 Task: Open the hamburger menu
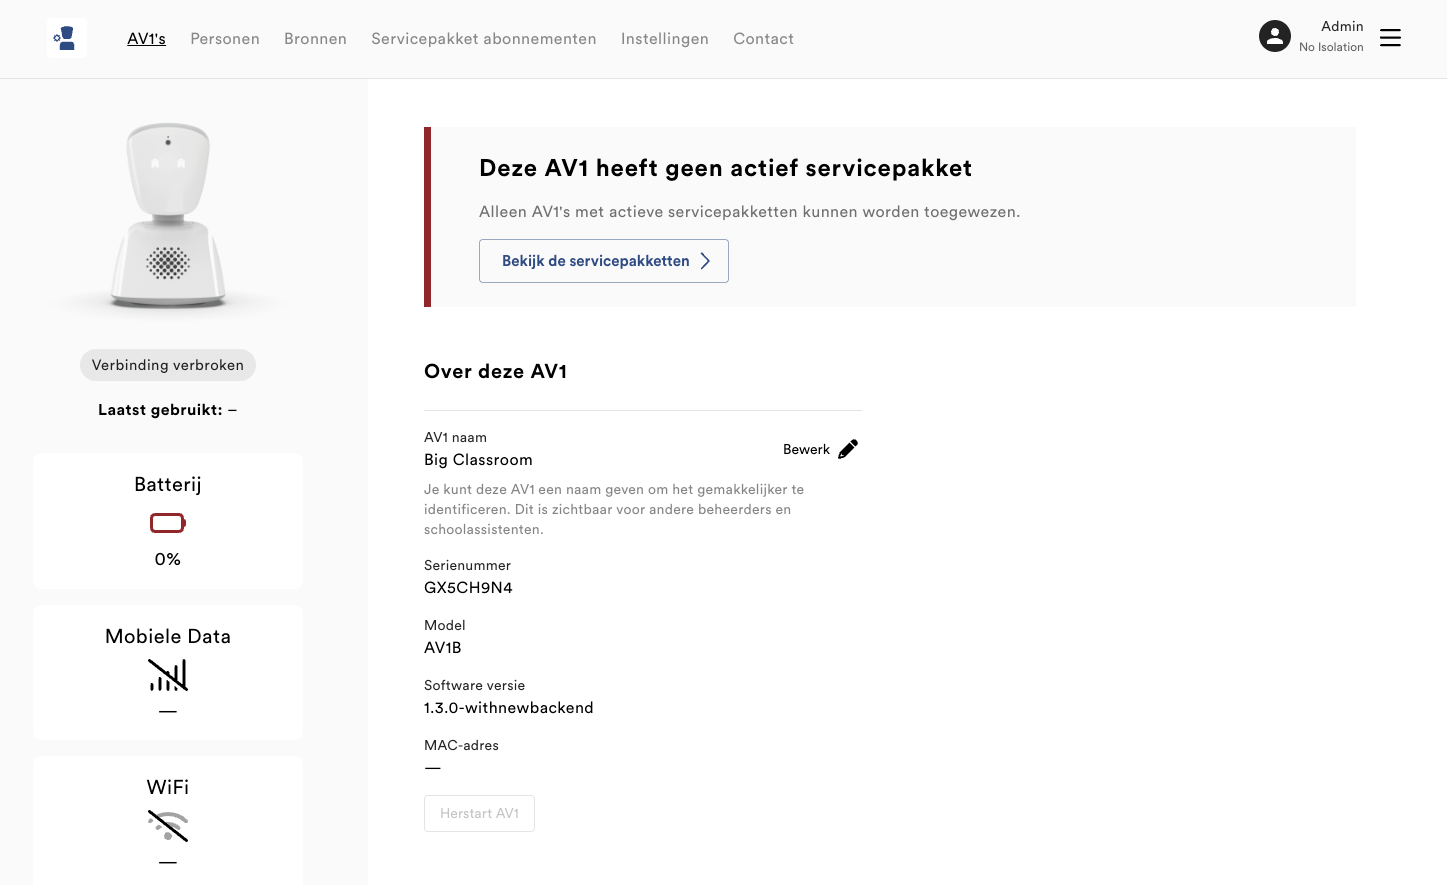[1390, 38]
